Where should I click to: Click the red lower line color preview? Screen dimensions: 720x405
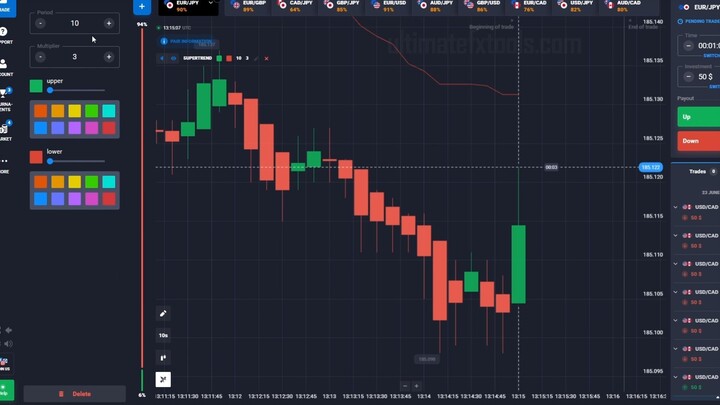[36, 157]
